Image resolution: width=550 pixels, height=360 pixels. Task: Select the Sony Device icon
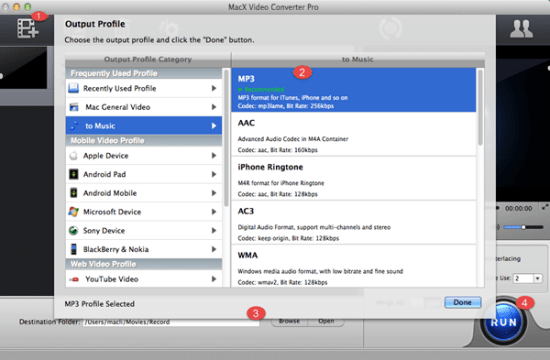[73, 231]
